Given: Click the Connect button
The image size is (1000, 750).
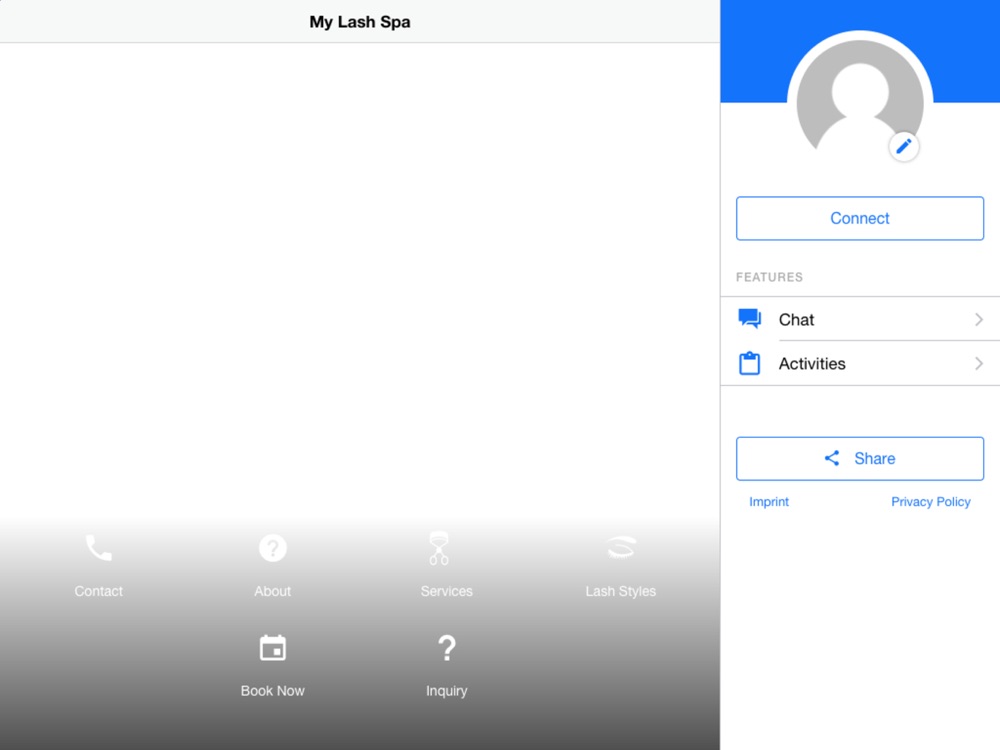Looking at the screenshot, I should [860, 218].
